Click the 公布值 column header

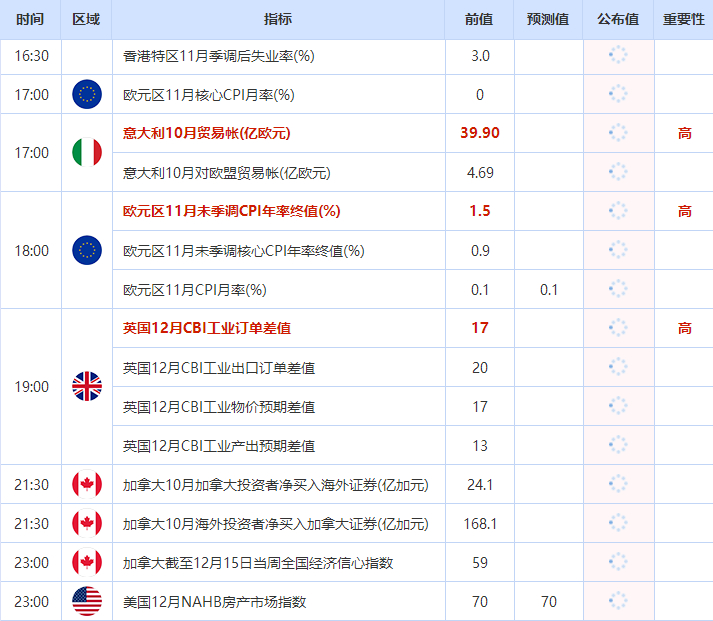click(618, 19)
